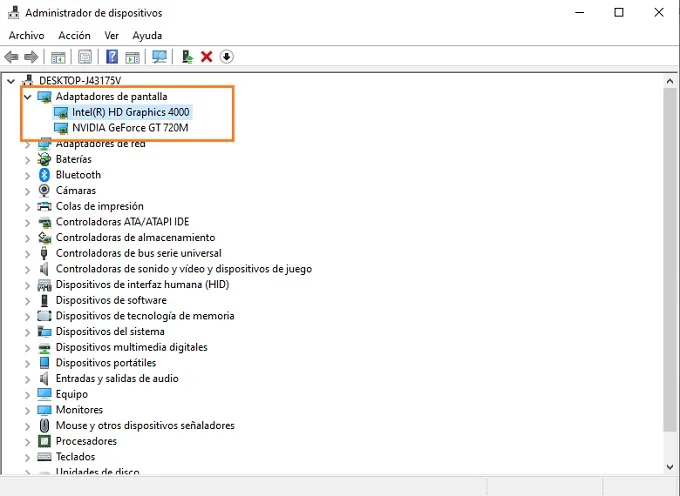Select Mouse y otros dispositivos señaladores label
The width and height of the screenshot is (680, 496).
click(x=145, y=425)
